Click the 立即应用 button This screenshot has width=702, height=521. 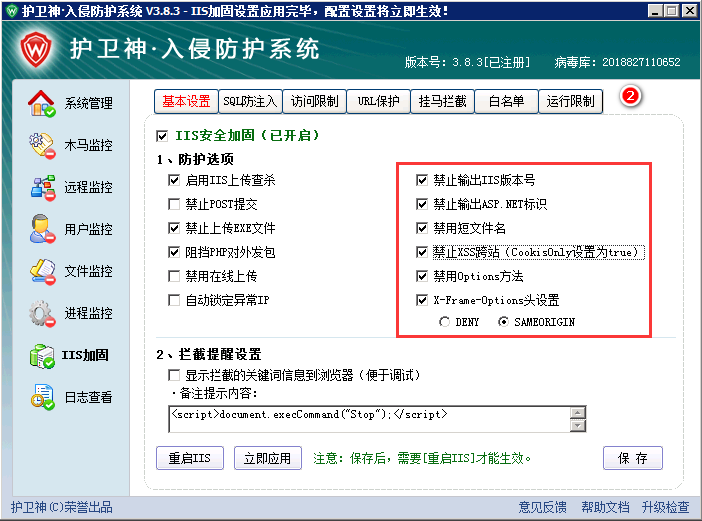tap(268, 458)
